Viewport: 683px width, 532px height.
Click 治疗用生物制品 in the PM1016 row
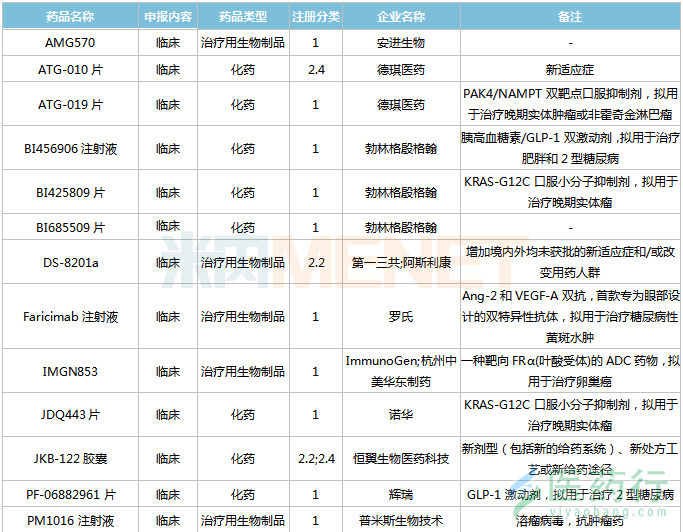tap(243, 520)
